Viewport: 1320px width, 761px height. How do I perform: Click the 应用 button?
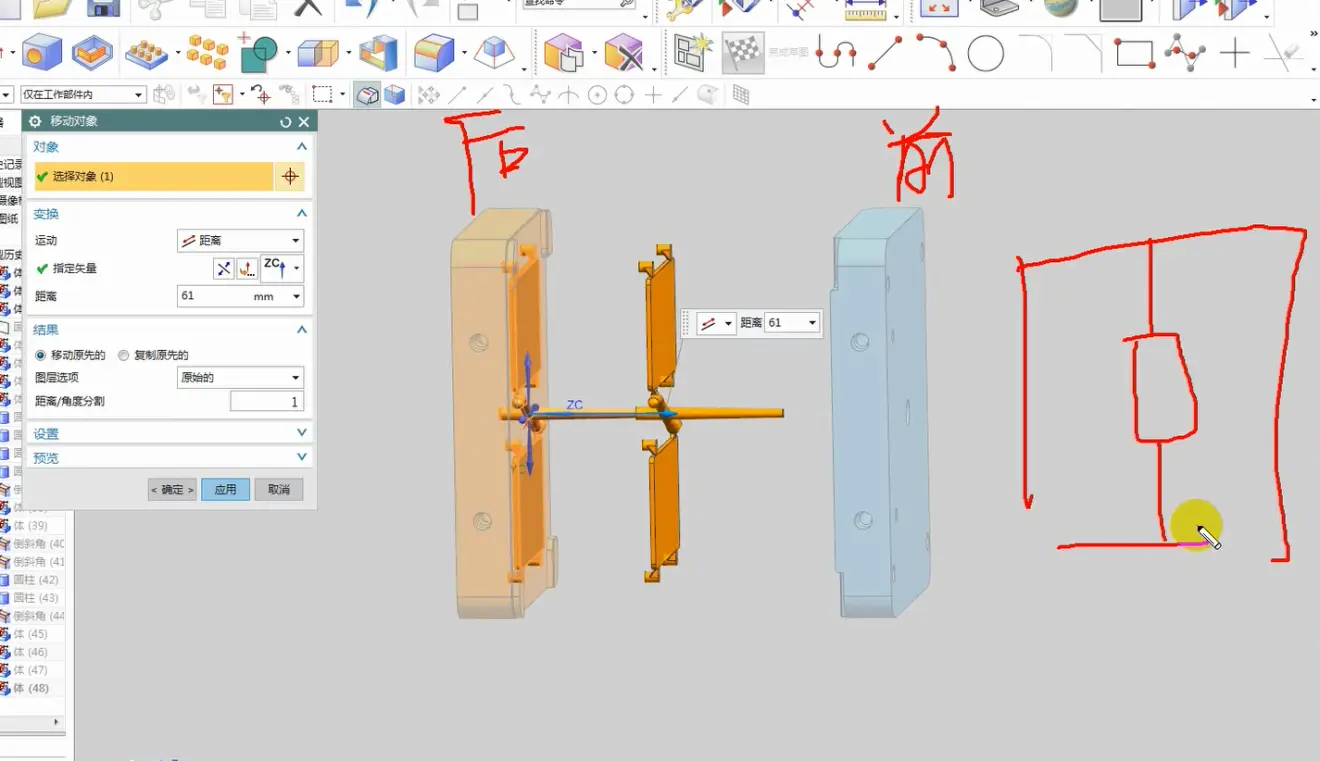pyautogui.click(x=225, y=490)
